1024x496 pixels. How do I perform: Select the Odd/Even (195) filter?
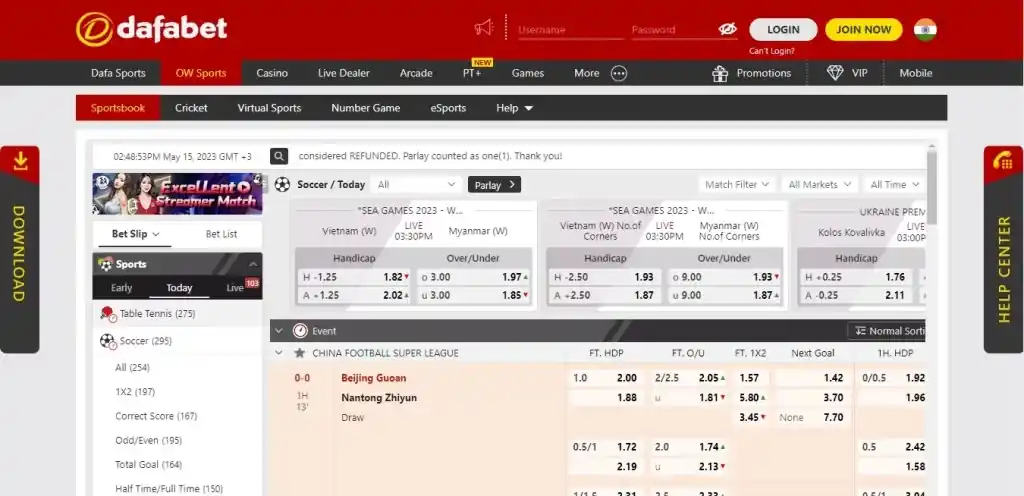coord(148,441)
